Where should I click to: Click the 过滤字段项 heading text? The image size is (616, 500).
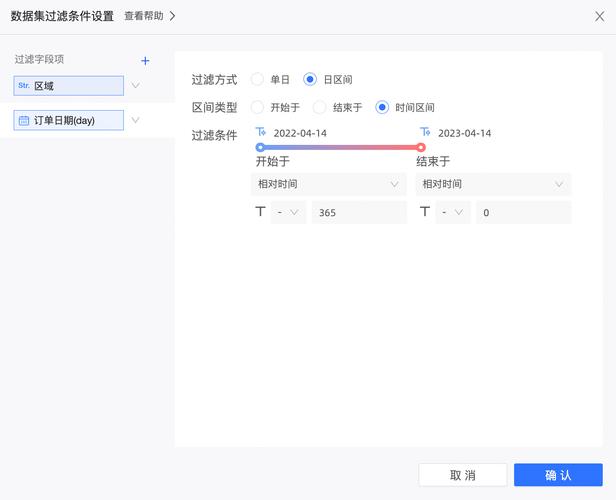pos(39,59)
